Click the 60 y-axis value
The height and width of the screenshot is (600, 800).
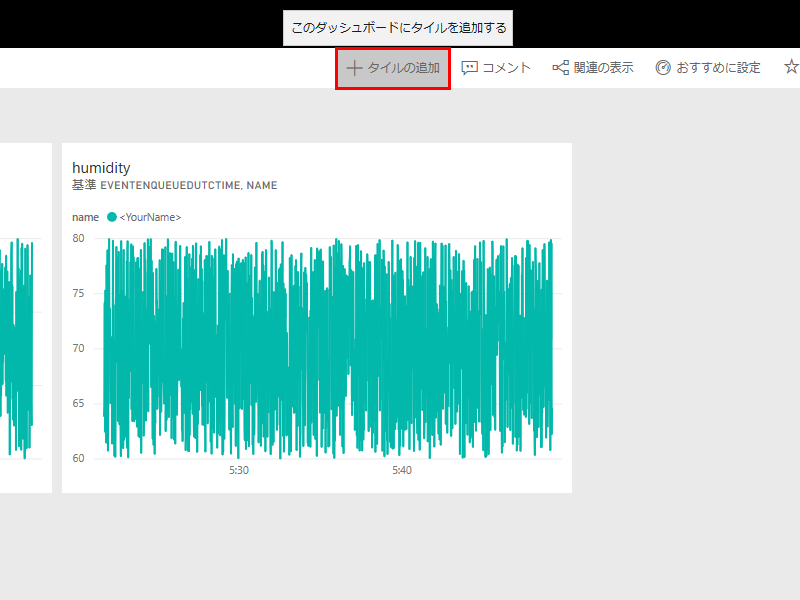coord(79,458)
